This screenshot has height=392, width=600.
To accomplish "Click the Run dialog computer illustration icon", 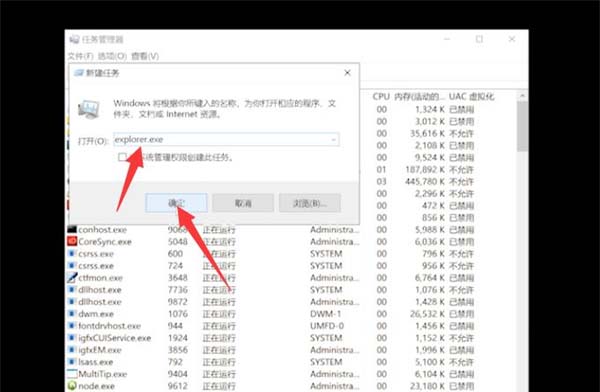I will tap(89, 109).
